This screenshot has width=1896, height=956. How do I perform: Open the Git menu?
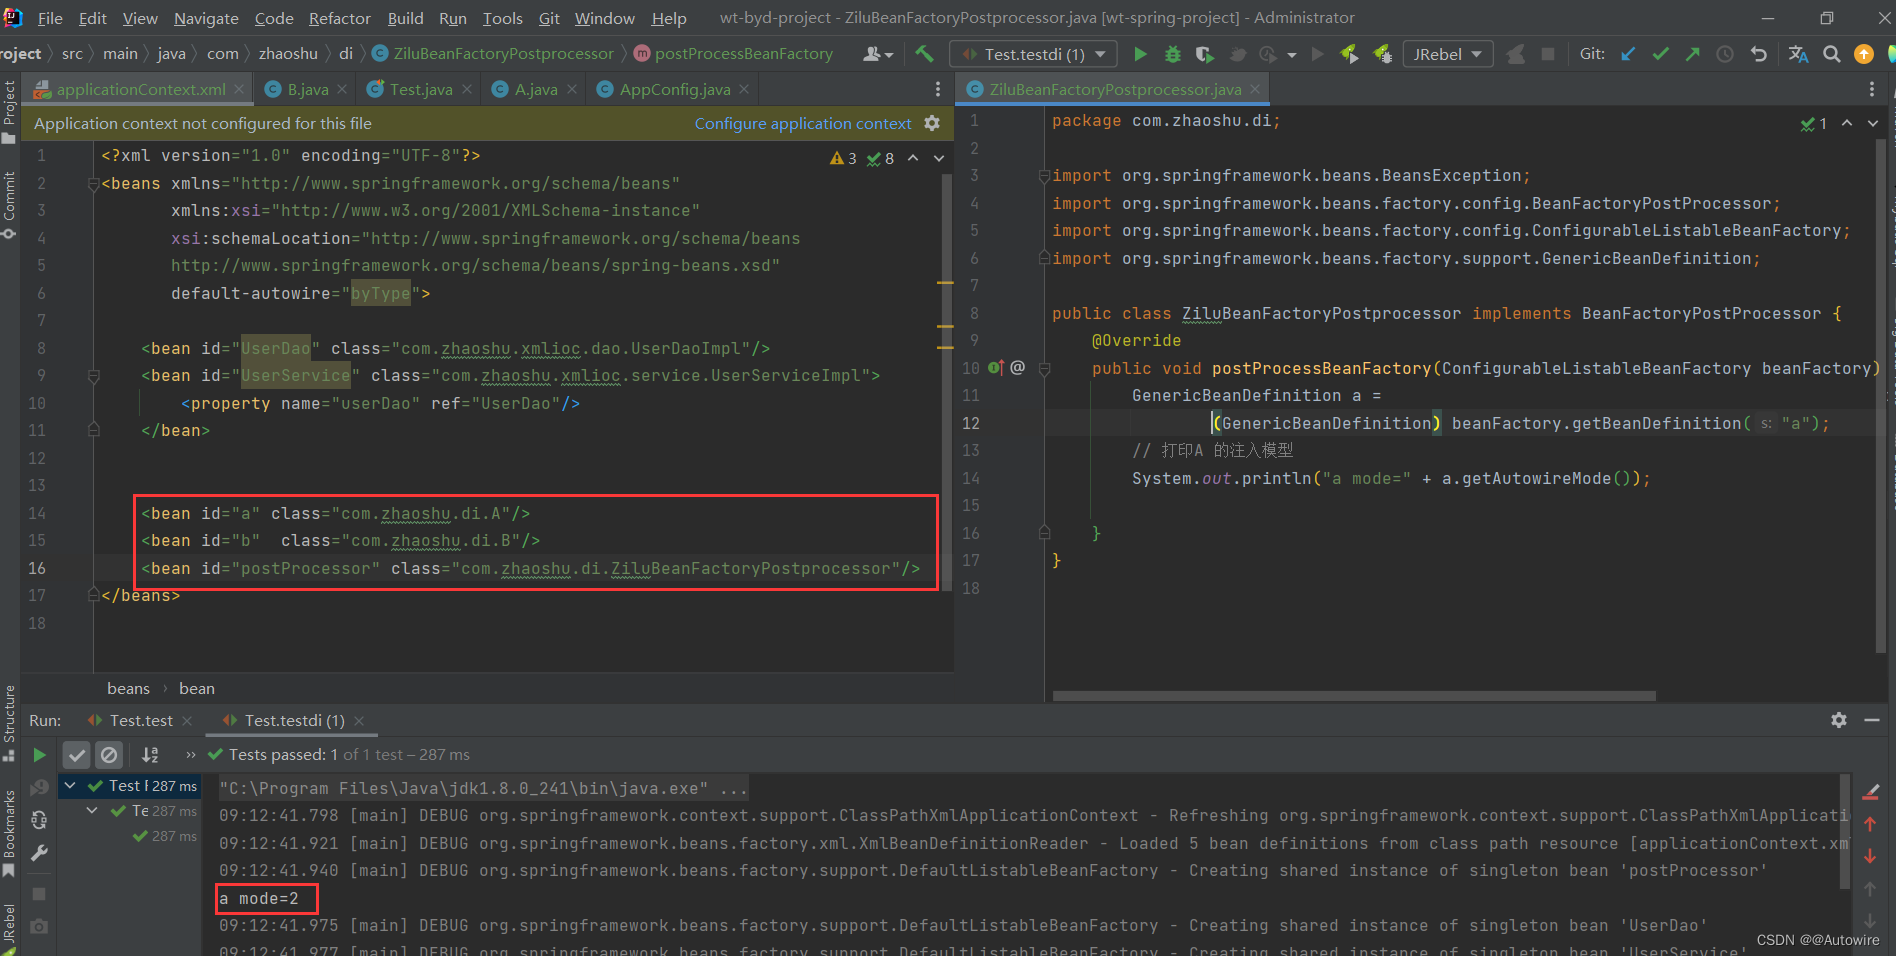coord(549,18)
